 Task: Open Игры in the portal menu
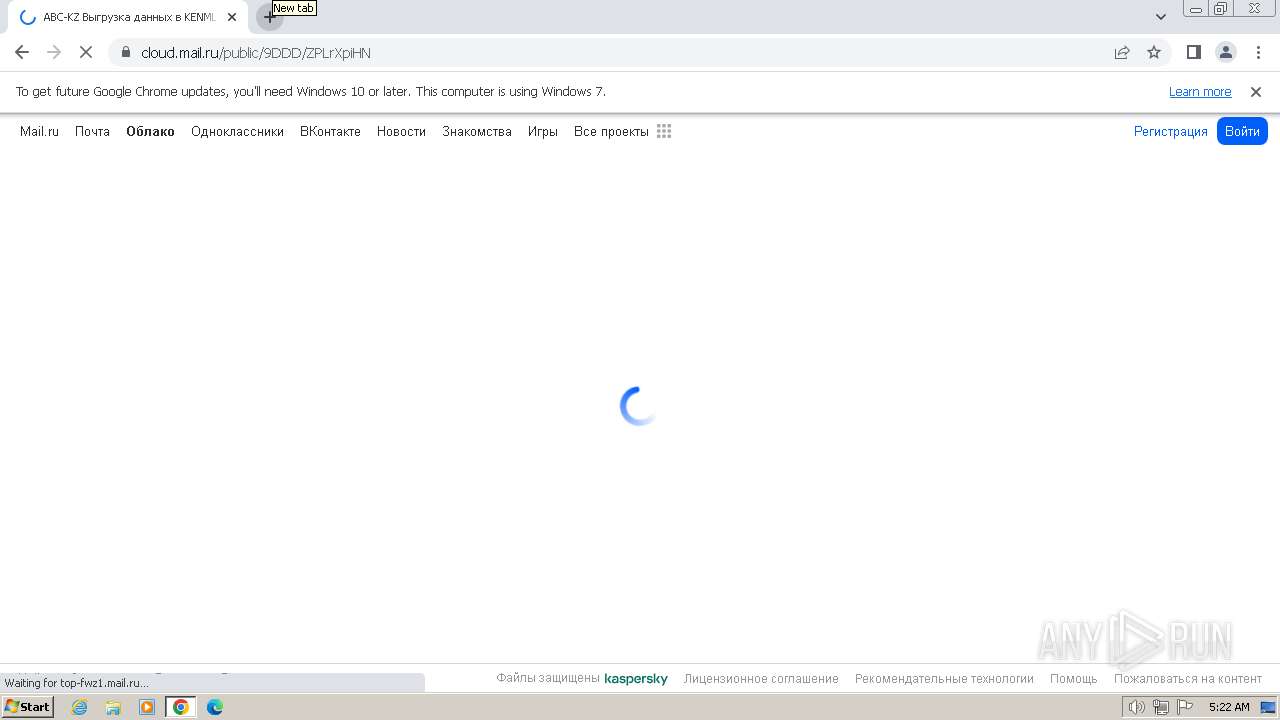(x=543, y=131)
